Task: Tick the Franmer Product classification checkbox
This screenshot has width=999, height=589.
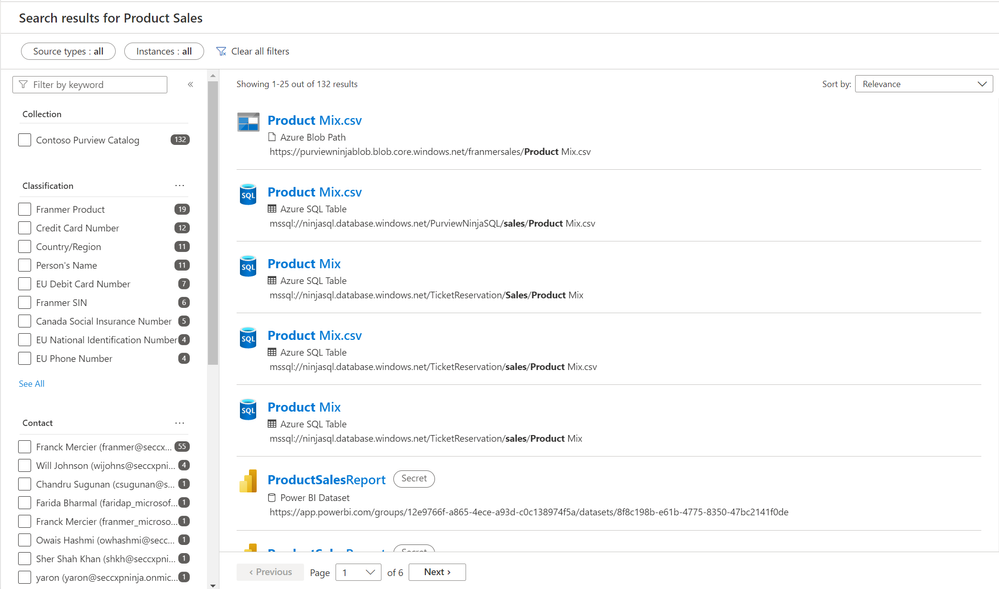Action: point(25,209)
